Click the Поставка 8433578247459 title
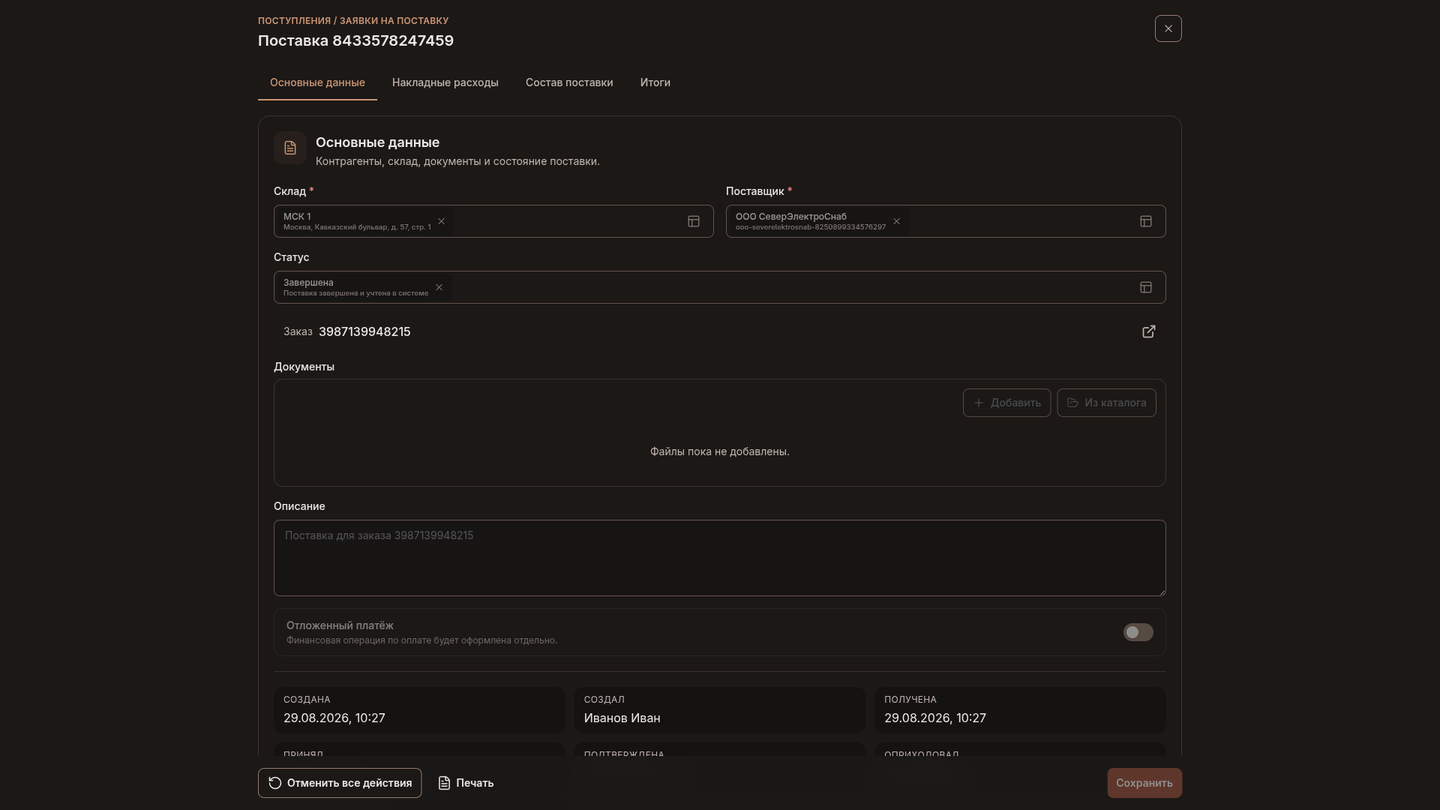This screenshot has width=1440, height=810. pos(356,41)
